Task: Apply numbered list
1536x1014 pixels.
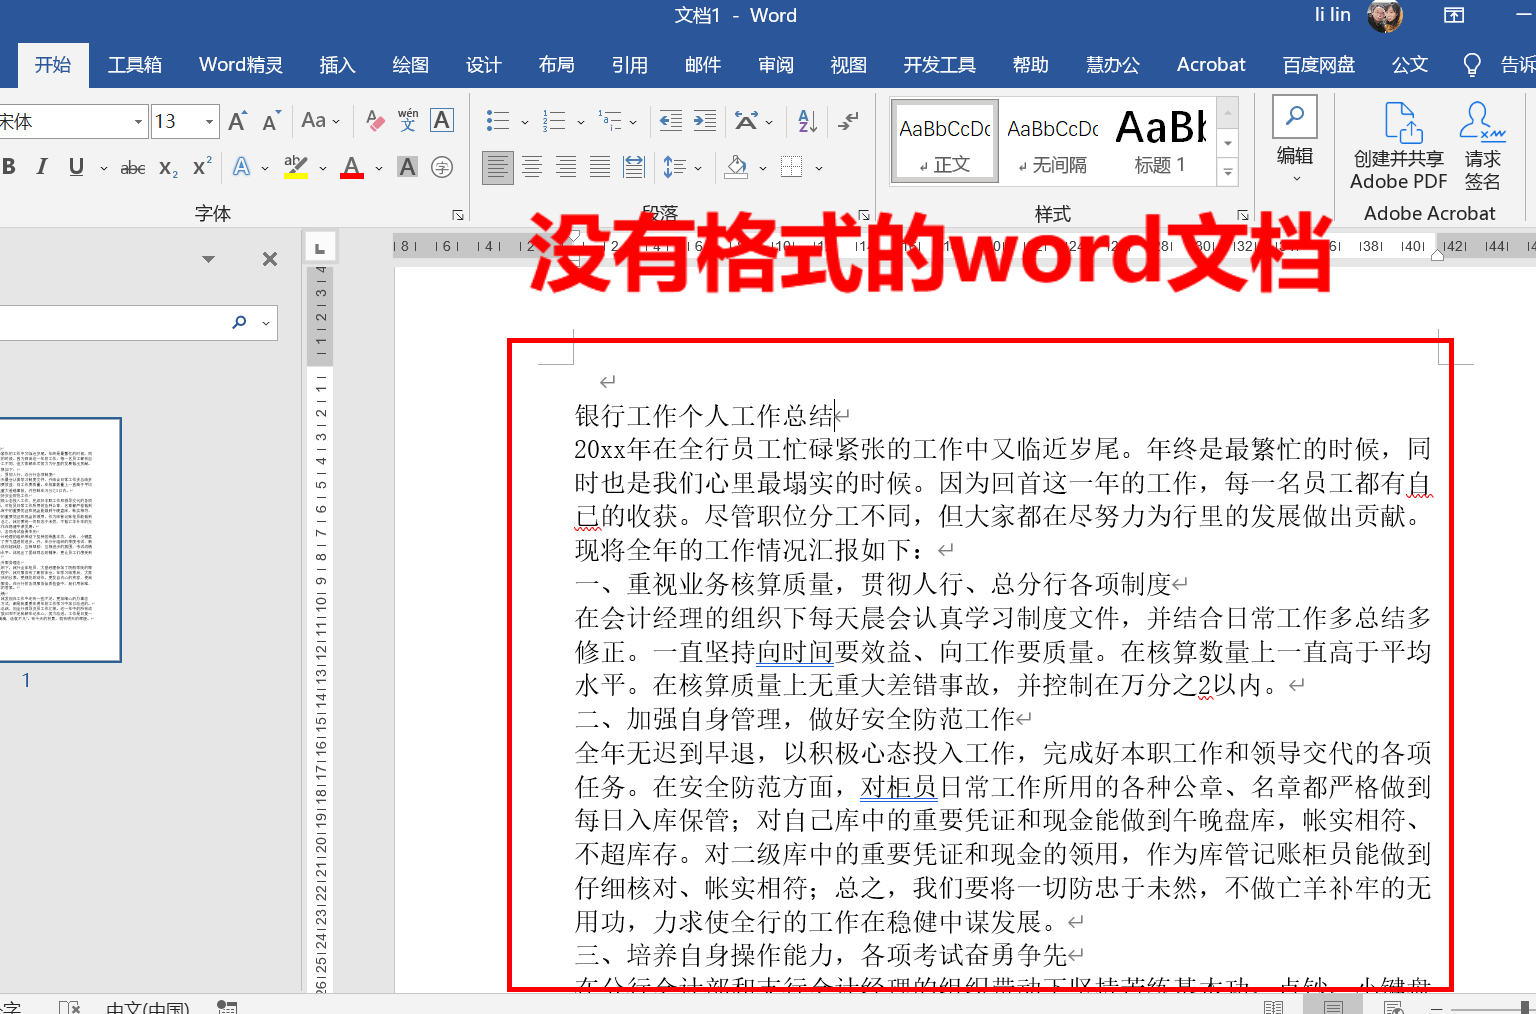Action: [x=553, y=121]
